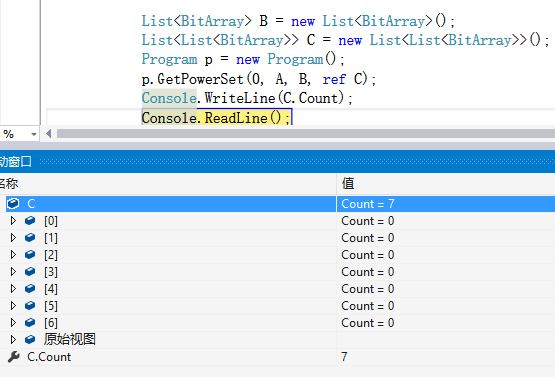Click the cube icon beside [3]

point(30,272)
